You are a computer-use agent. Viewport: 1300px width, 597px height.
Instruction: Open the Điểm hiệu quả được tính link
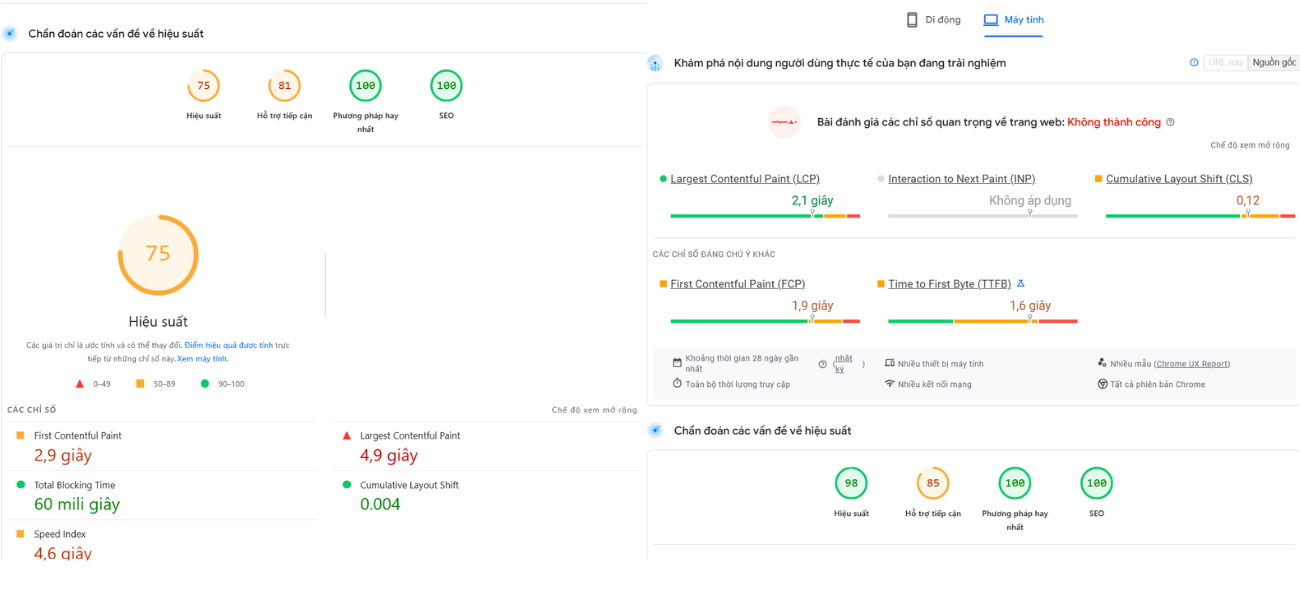pos(228,345)
